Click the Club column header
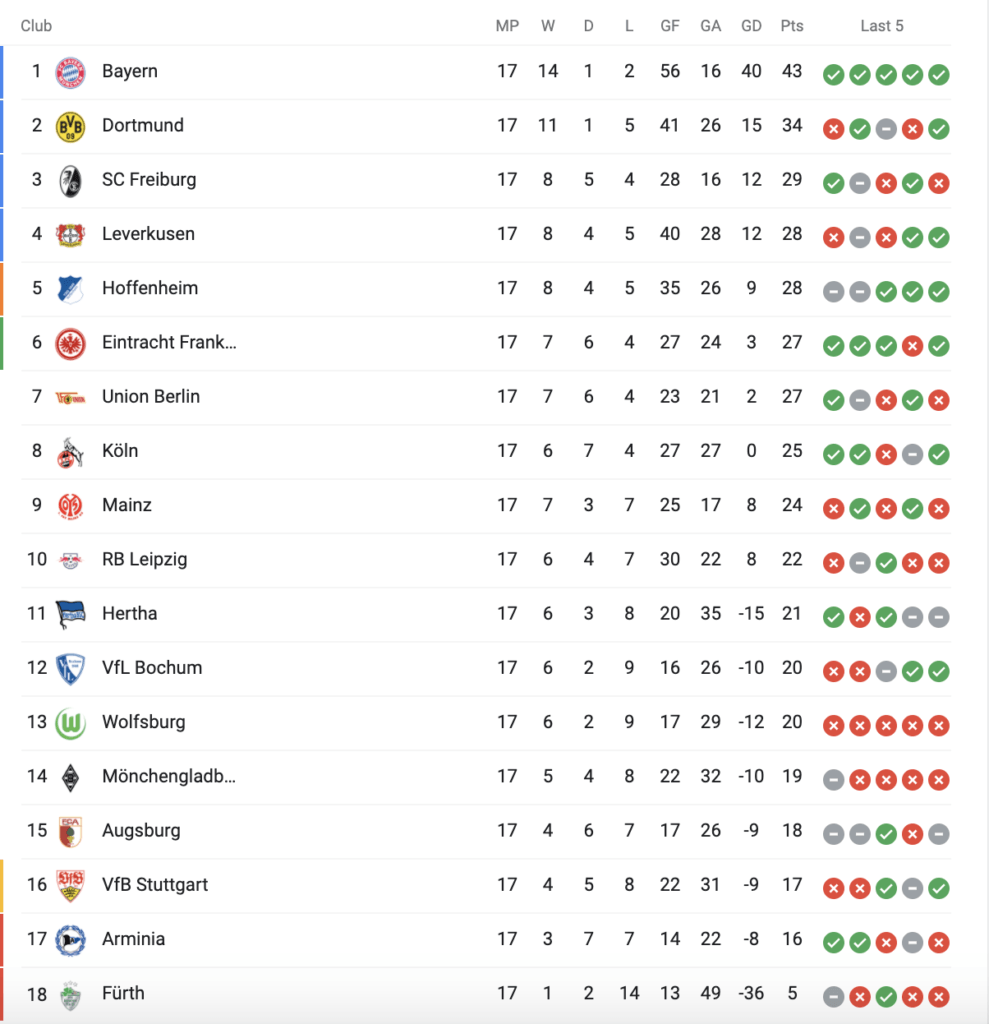The width and height of the screenshot is (989, 1024). pyautogui.click(x=36, y=26)
